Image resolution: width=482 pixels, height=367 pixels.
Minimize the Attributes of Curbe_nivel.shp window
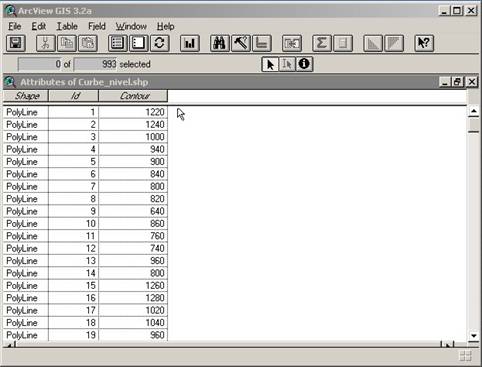[444, 82]
